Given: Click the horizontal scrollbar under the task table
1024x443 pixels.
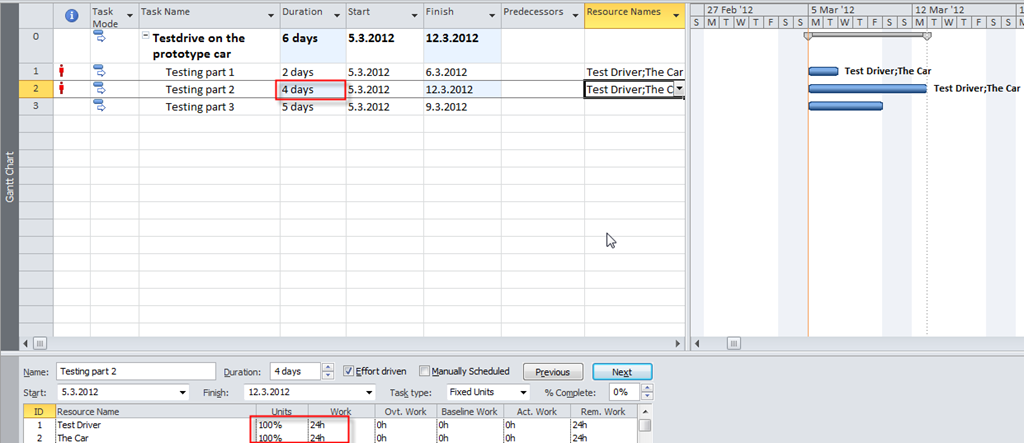Looking at the screenshot, I should (360, 342).
